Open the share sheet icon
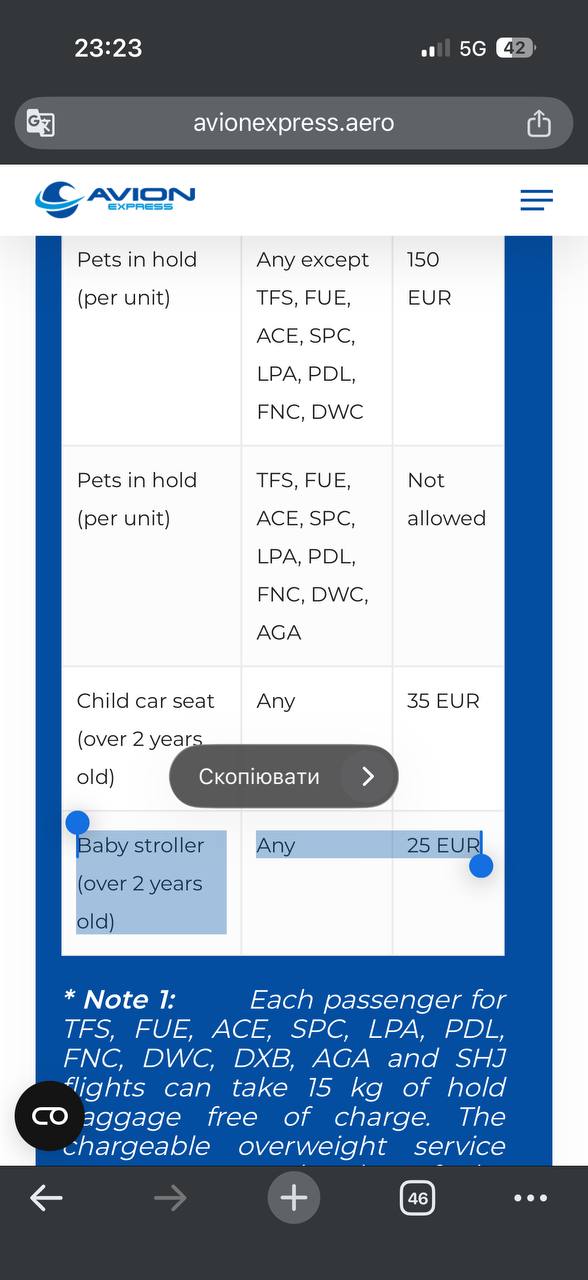Viewport: 588px width, 1280px height. pyautogui.click(x=539, y=123)
